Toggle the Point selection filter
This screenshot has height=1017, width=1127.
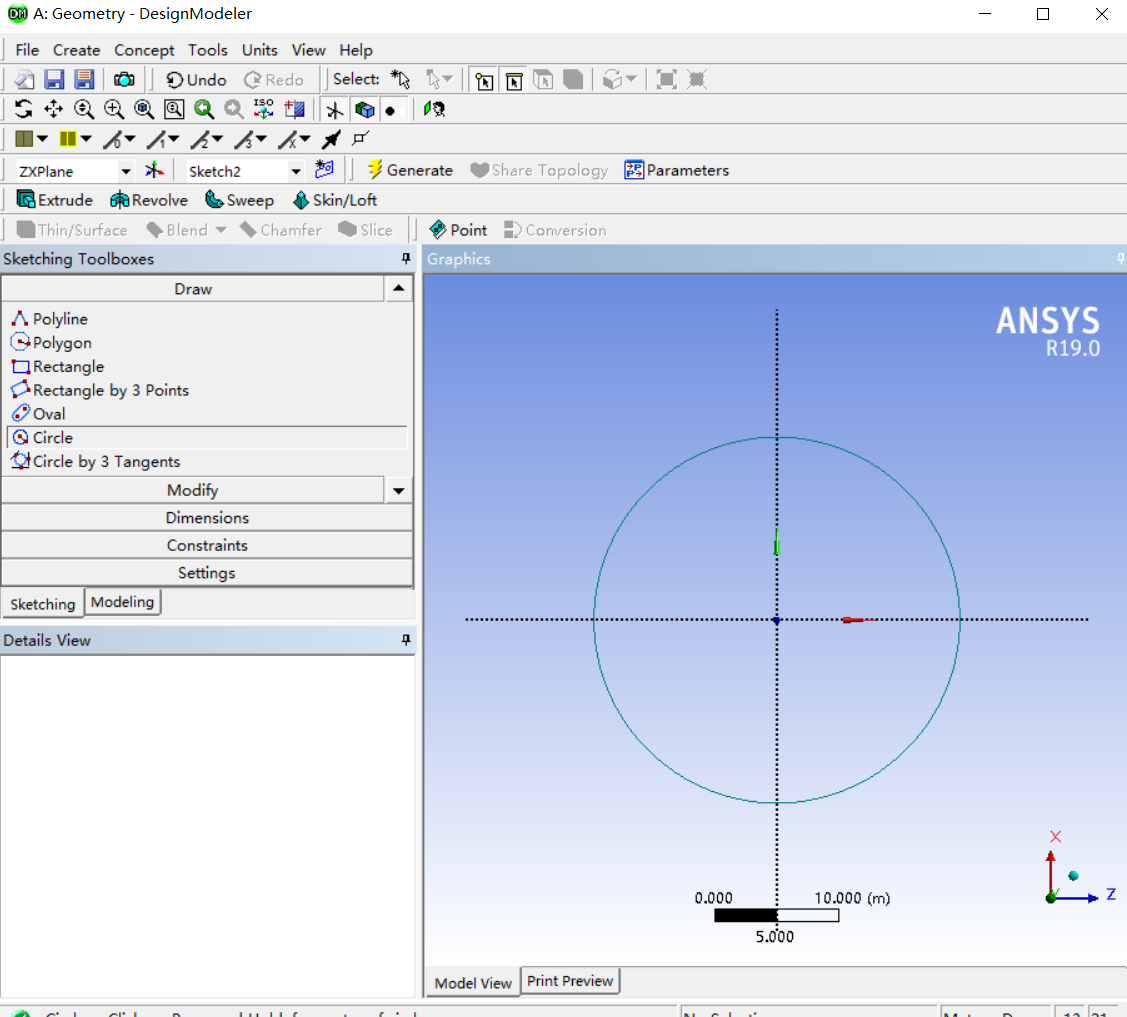pos(484,80)
